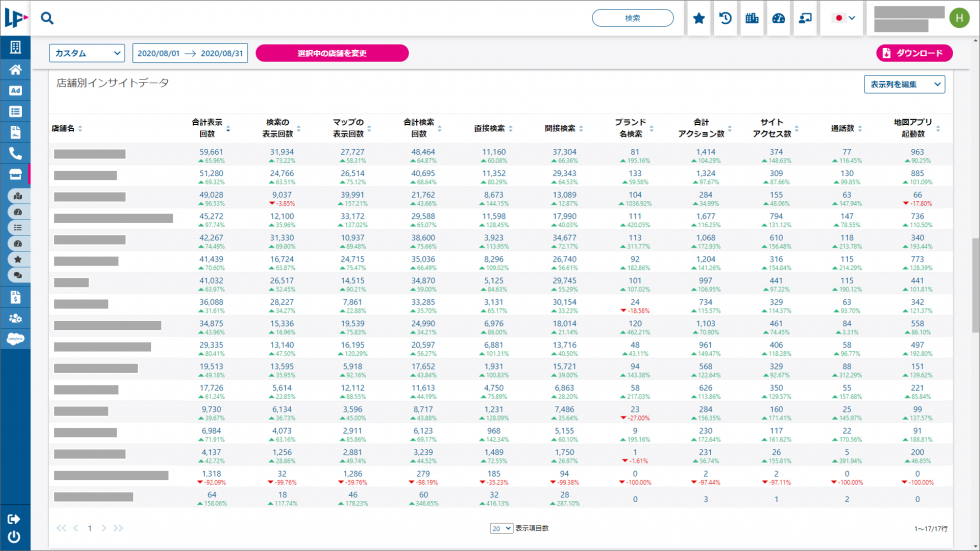Viewport: 980px width, 551px height.
Task: Open the Ad icon in the sidebar
Action: 15,91
